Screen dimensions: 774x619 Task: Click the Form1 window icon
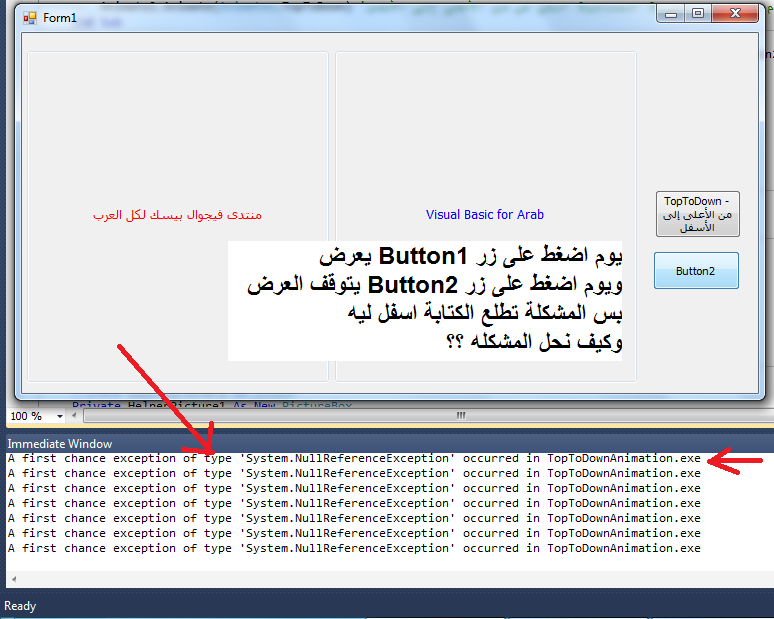(29, 18)
